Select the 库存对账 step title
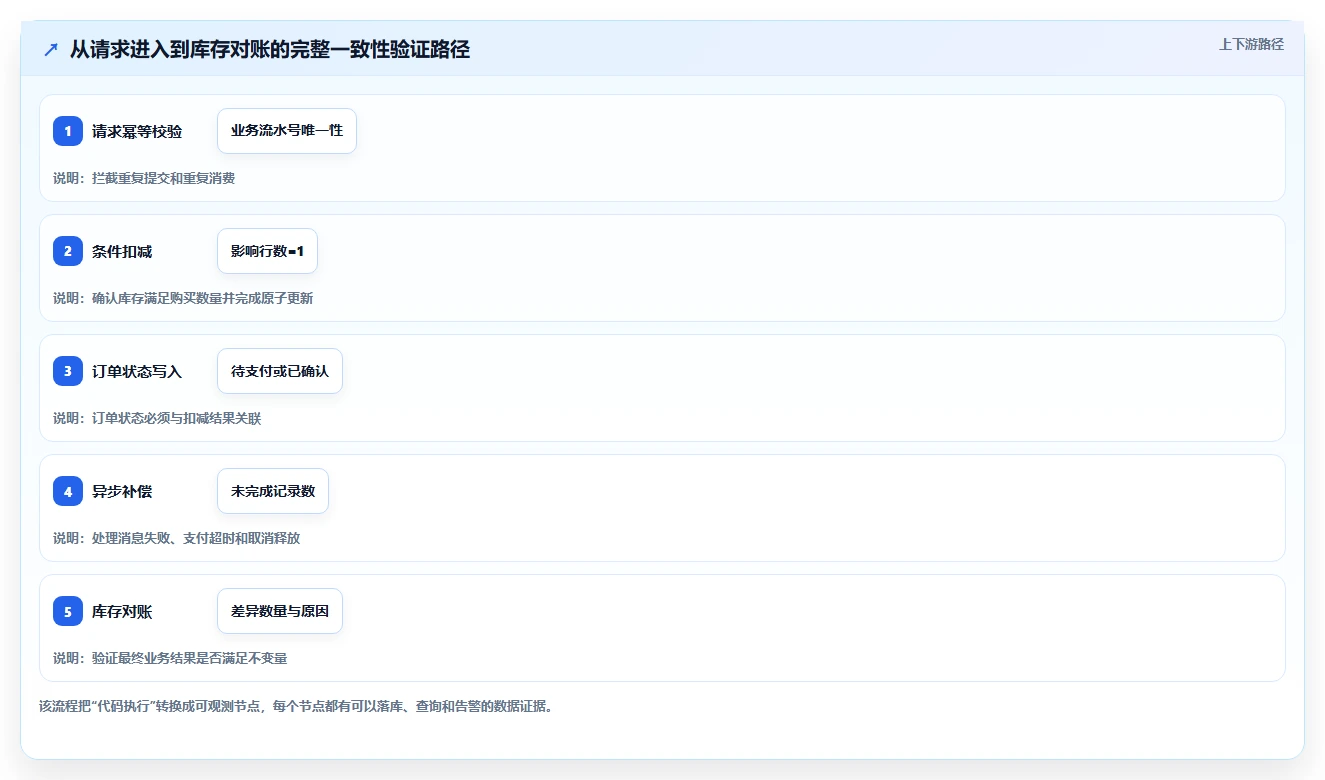The width and height of the screenshot is (1325, 780). coord(122,611)
